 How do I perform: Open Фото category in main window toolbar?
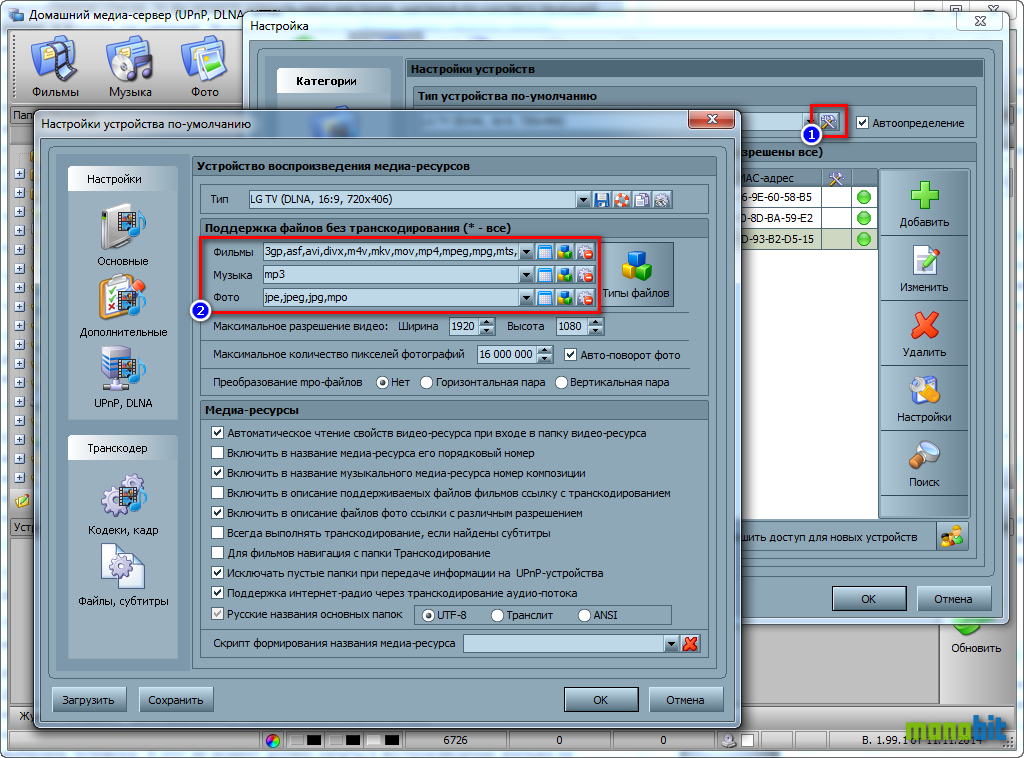point(204,67)
